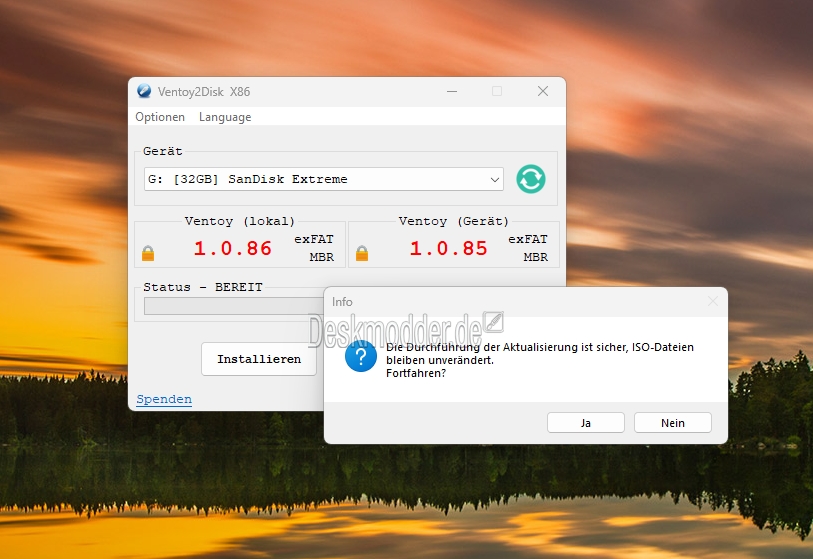Click MBR label under Ventoy (Gerät)
The height and width of the screenshot is (559, 813).
(536, 257)
